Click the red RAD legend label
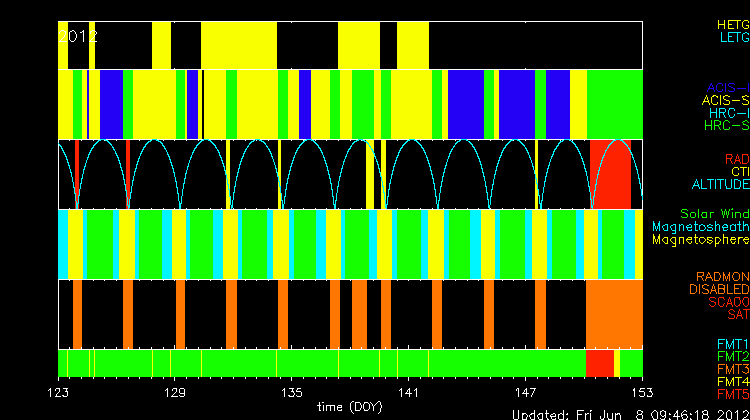The image size is (750, 420). (736, 159)
